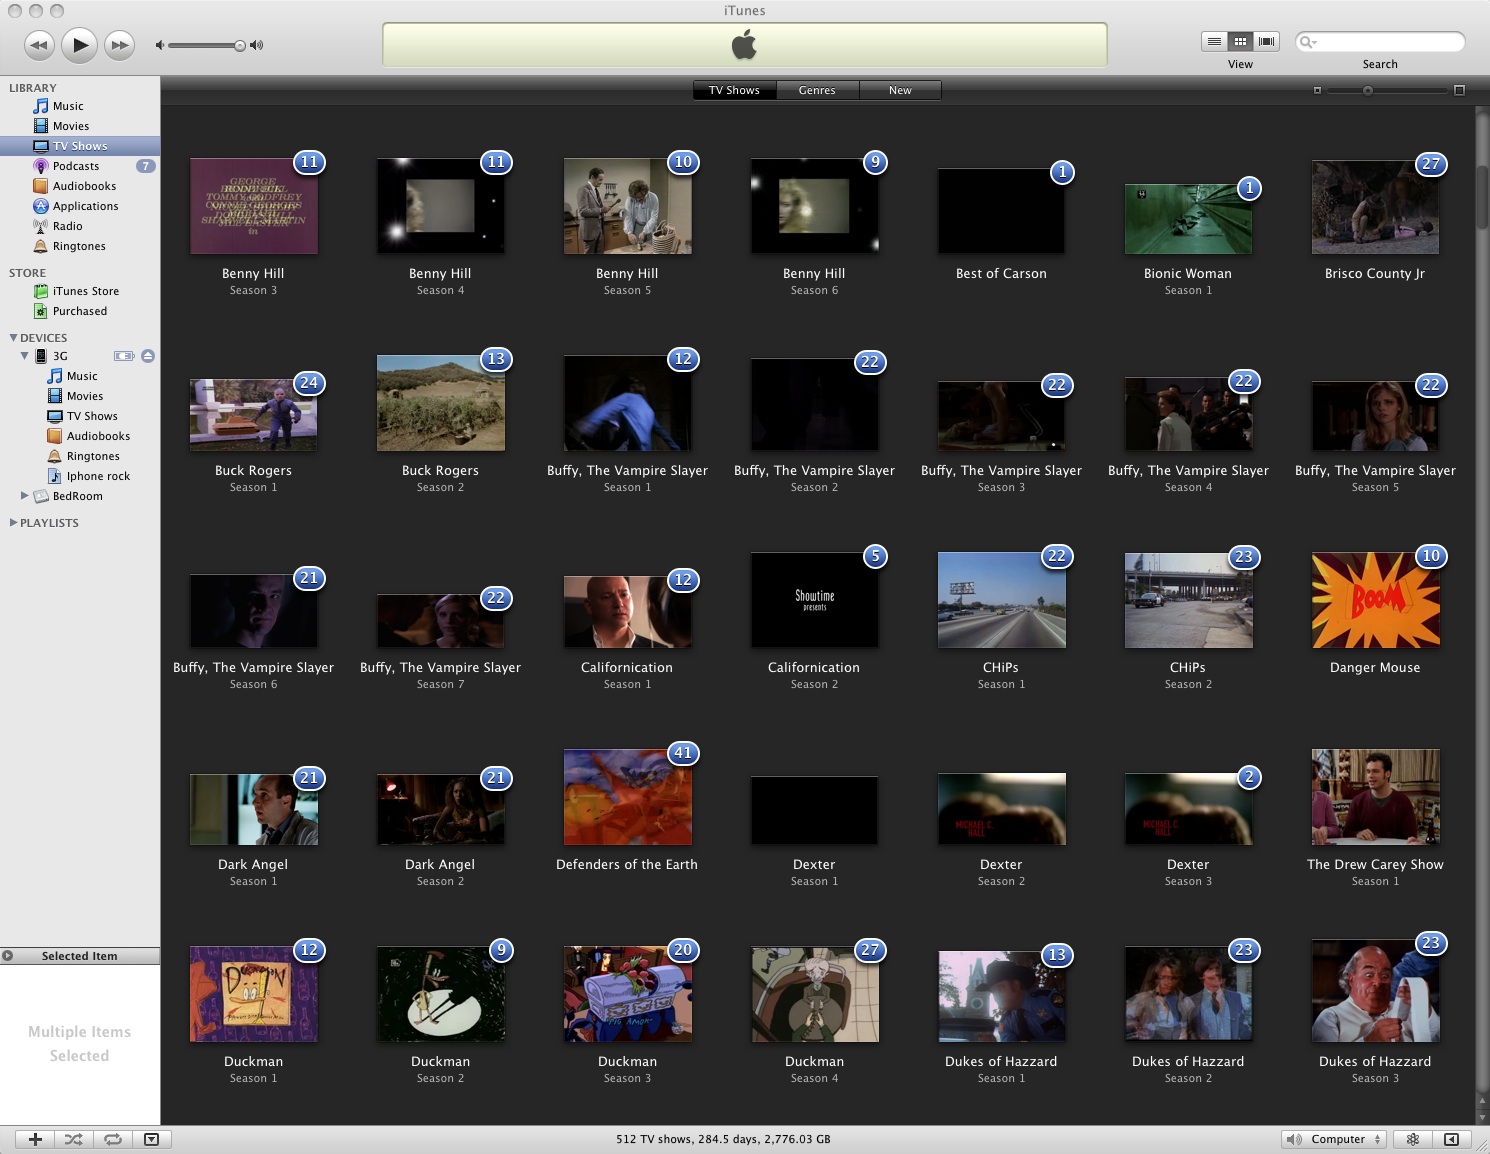Select Dark Angel Season 2 thumbnail
Image resolution: width=1490 pixels, height=1154 pixels.
pos(441,810)
